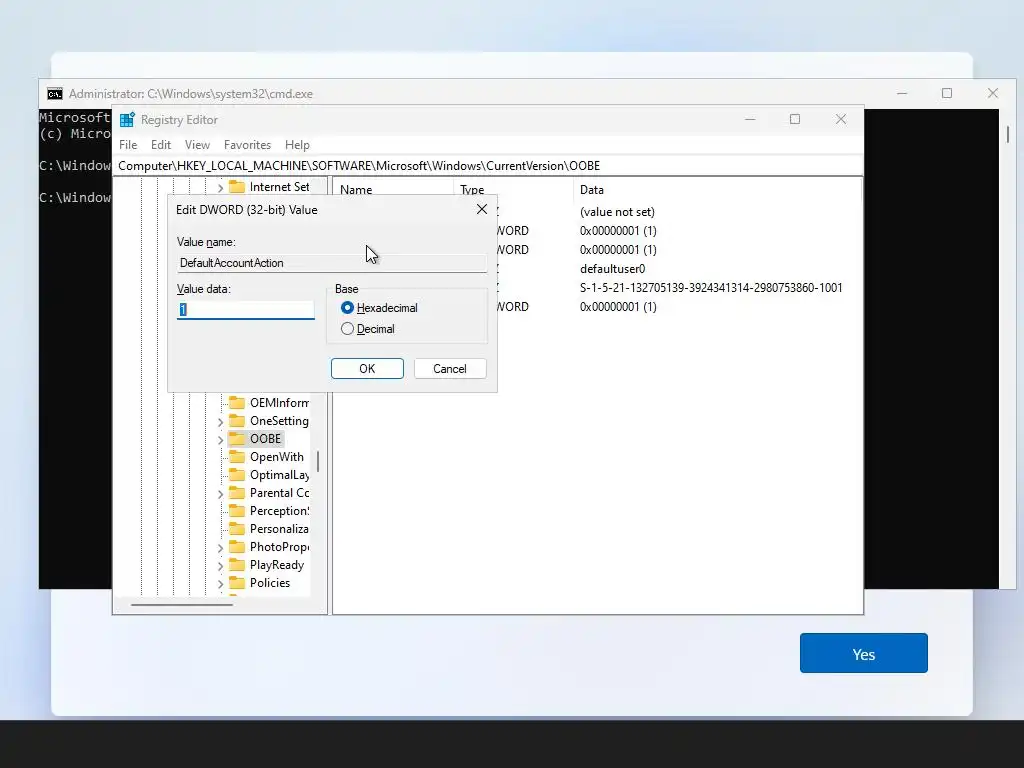Click the Parental Co folder icon

(x=236, y=493)
